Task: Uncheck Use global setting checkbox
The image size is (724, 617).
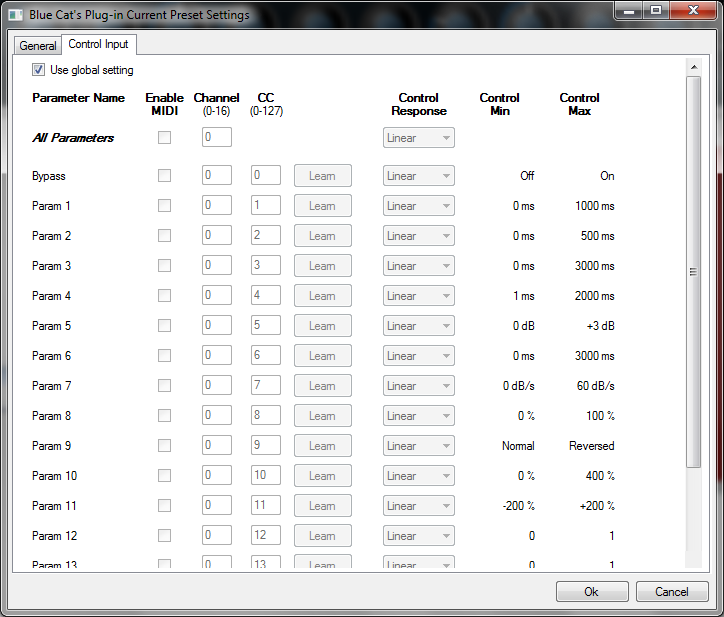Action: [38, 70]
